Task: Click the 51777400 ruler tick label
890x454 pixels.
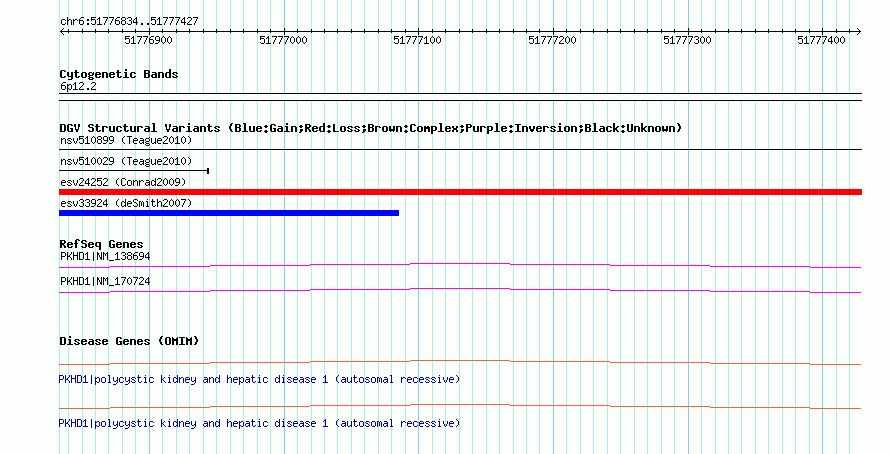Action: click(x=821, y=40)
